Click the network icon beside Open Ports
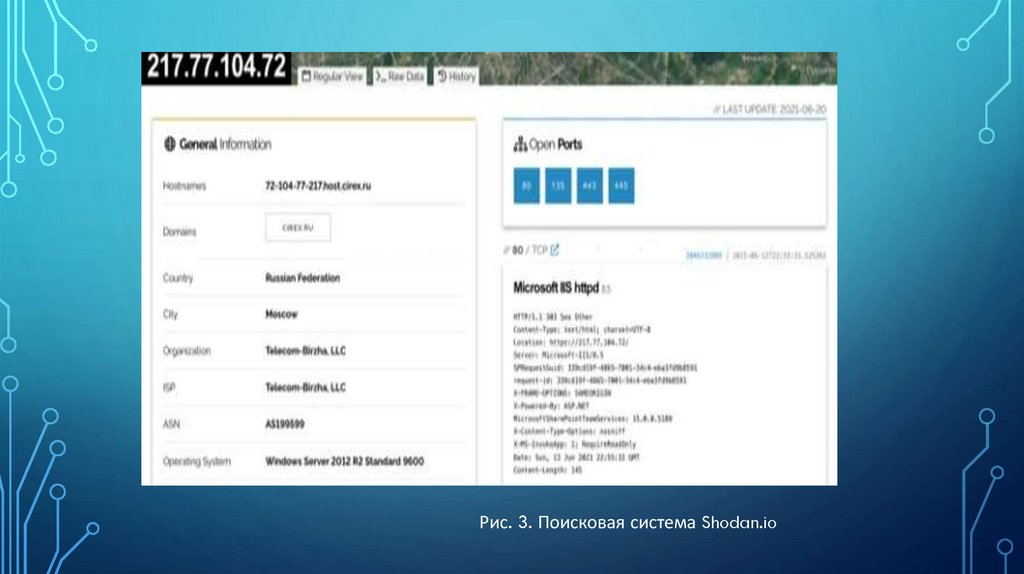1024x574 pixels. (x=520, y=144)
